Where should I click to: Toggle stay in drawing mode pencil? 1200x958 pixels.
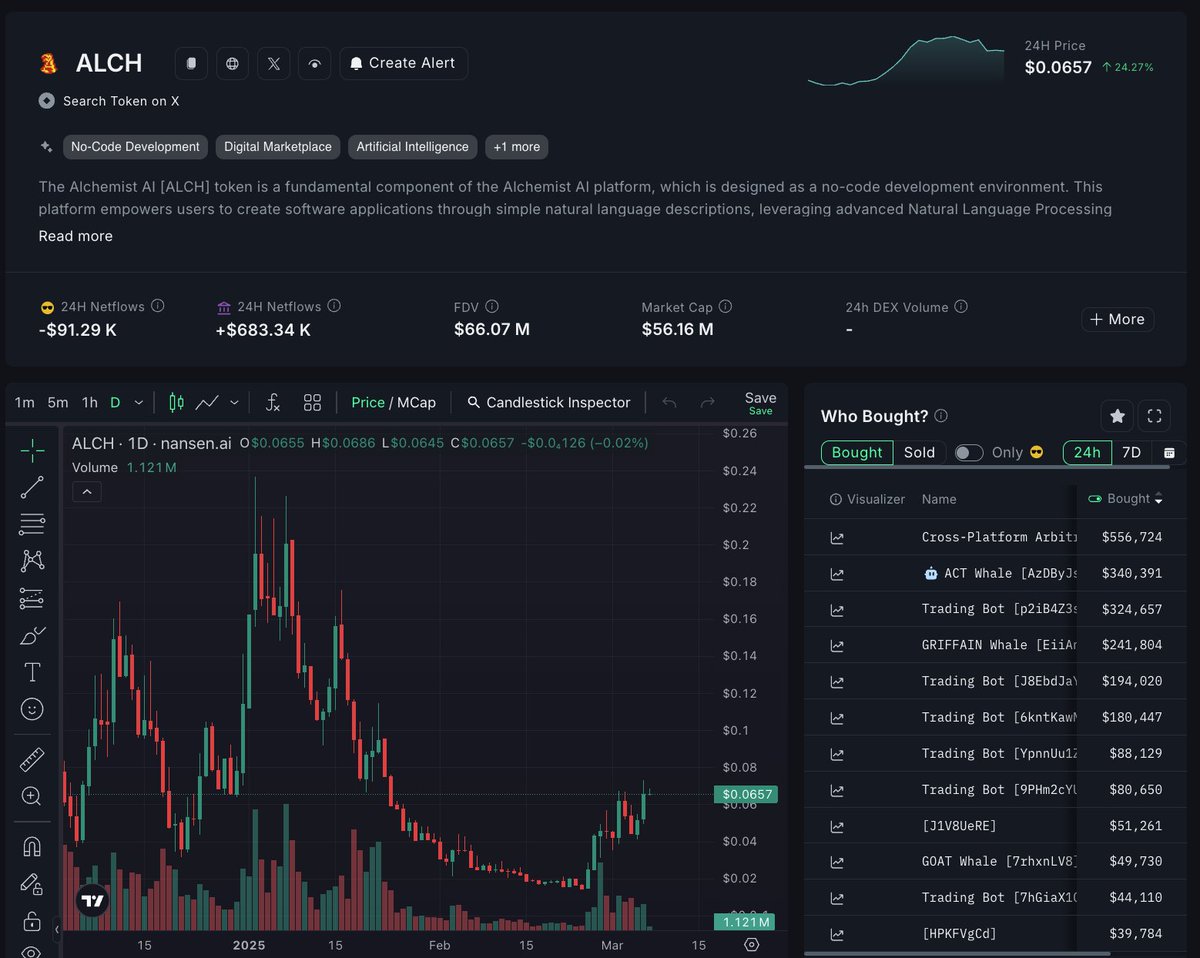click(x=32, y=884)
